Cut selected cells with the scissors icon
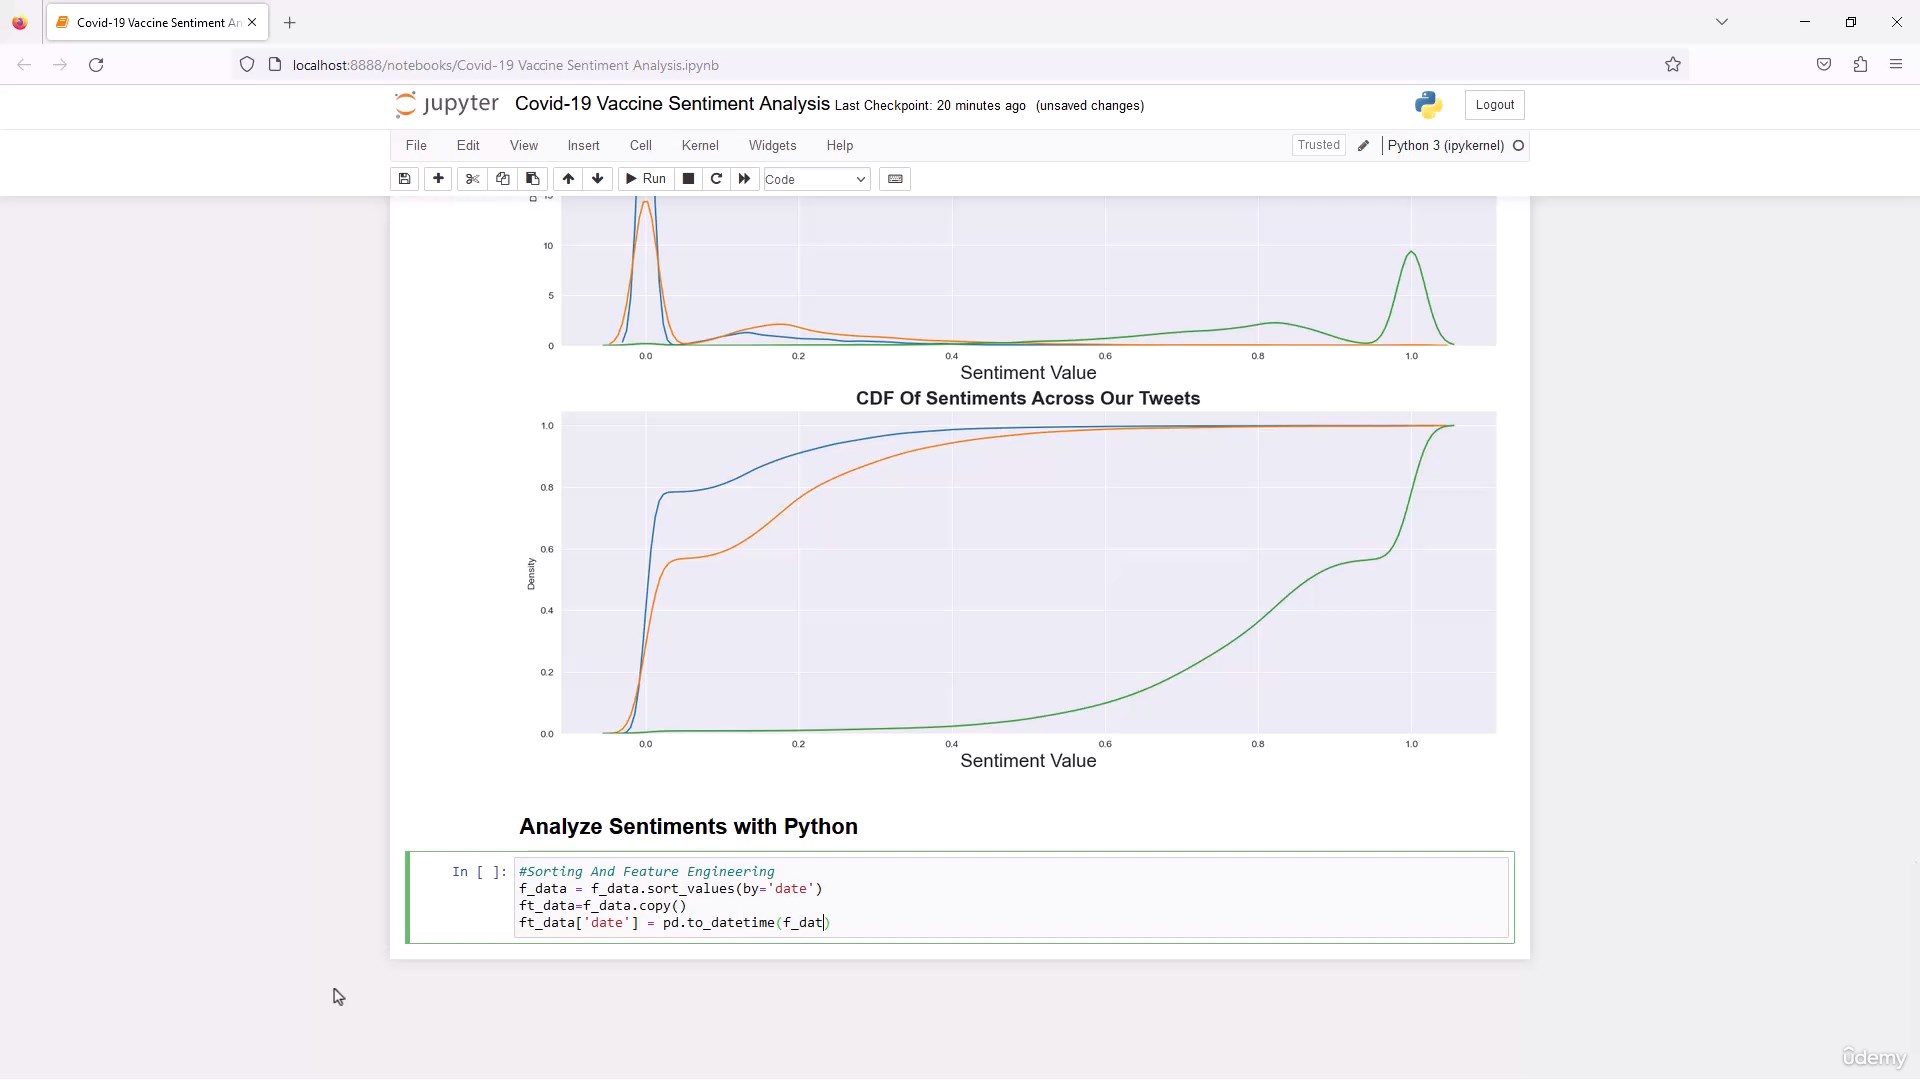The width and height of the screenshot is (1920, 1080). (x=473, y=179)
